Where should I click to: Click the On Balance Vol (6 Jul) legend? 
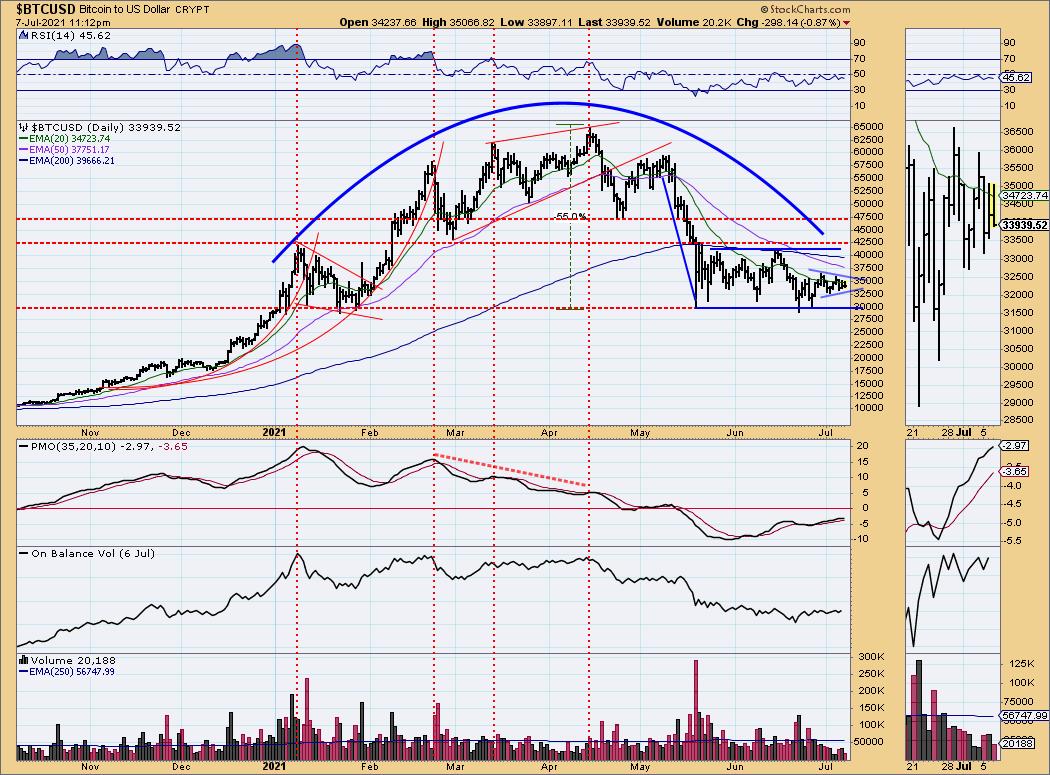[x=87, y=553]
